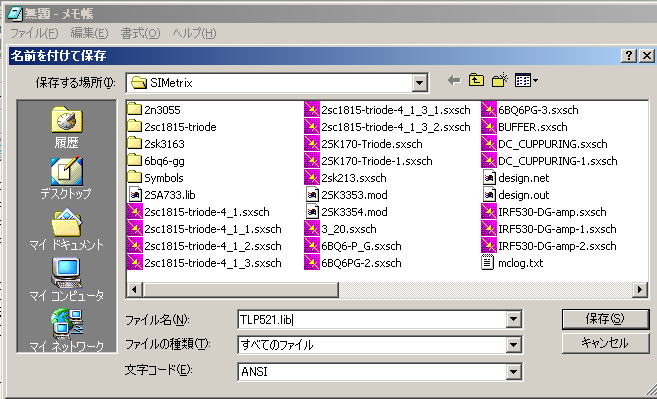Select 6BQ6PG-2.sxsch
Viewport: 657px width, 399px height.
coord(353,263)
